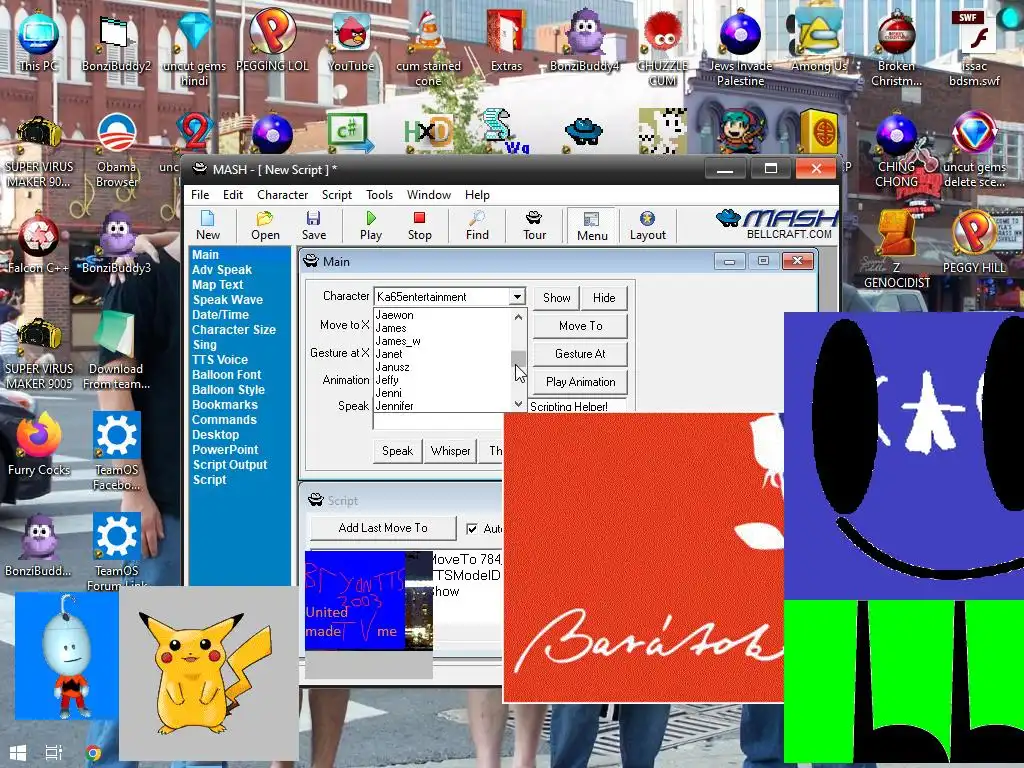Open the Help menu
The height and width of the screenshot is (768, 1024).
pyautogui.click(x=477, y=195)
